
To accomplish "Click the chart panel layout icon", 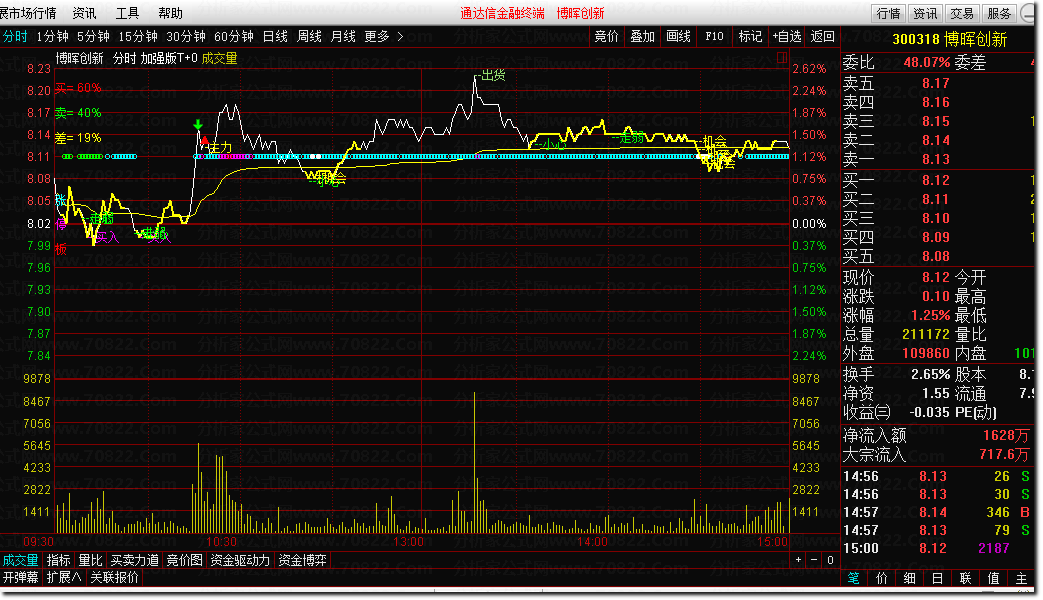I will [782, 58].
